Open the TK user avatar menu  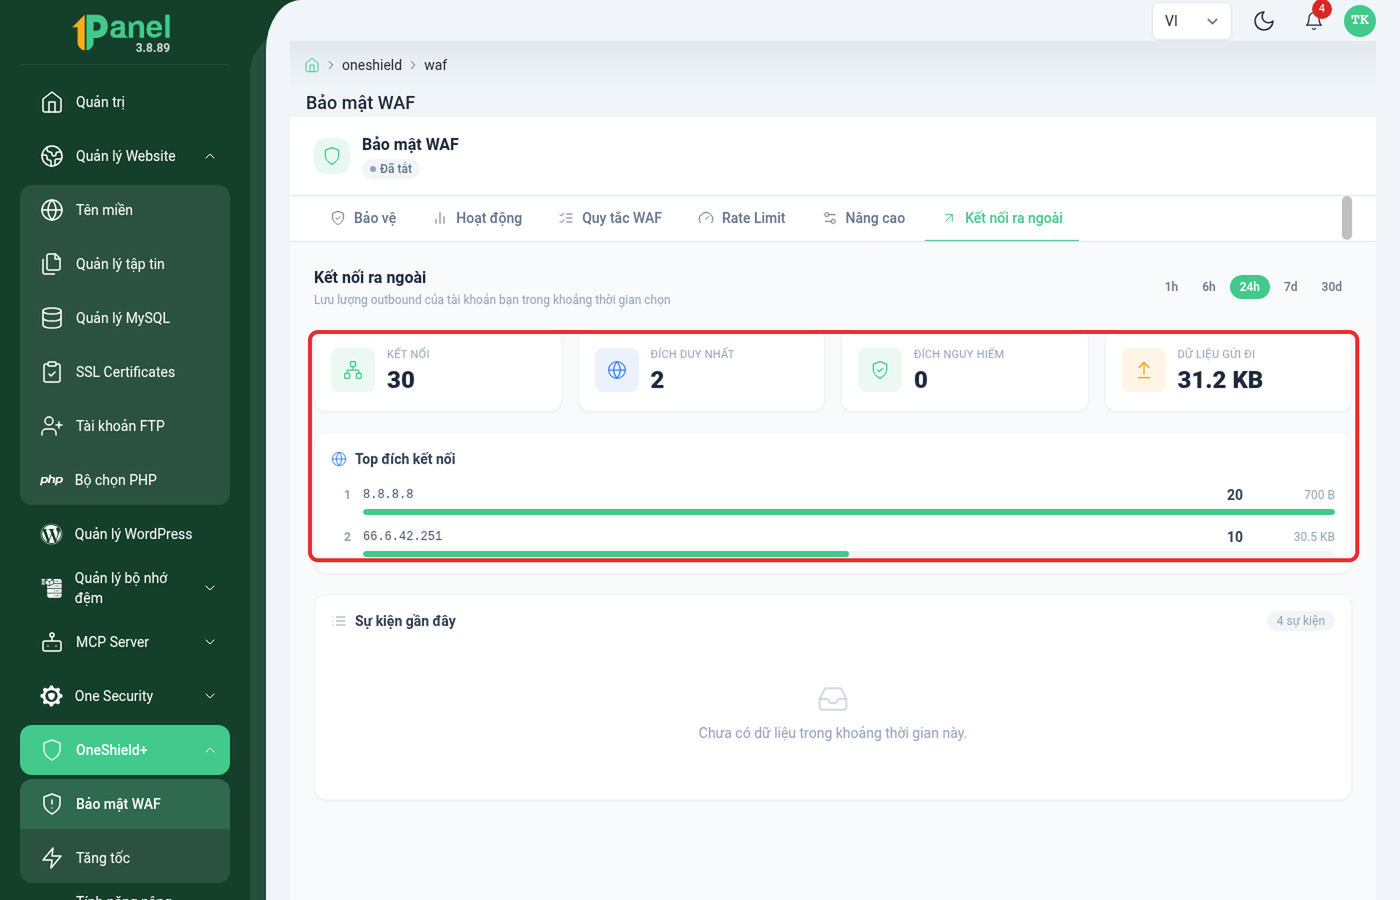[1360, 21]
